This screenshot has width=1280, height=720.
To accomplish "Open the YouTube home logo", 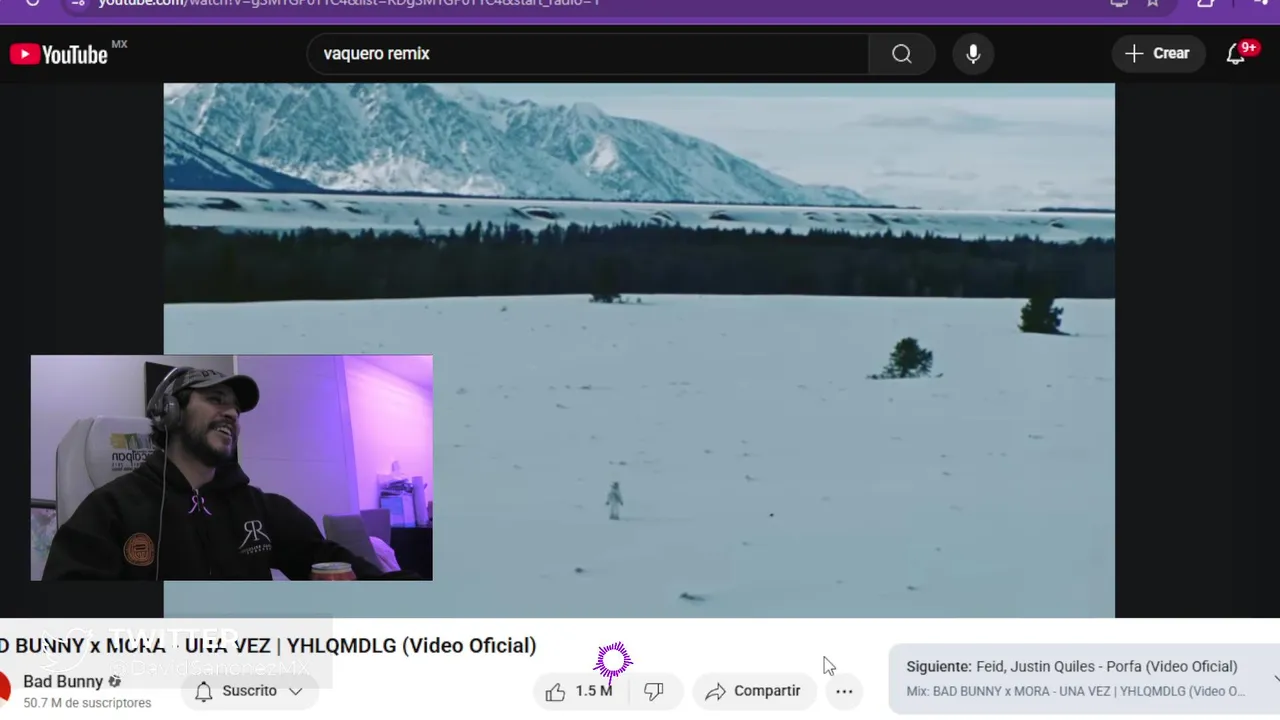I will (59, 54).
